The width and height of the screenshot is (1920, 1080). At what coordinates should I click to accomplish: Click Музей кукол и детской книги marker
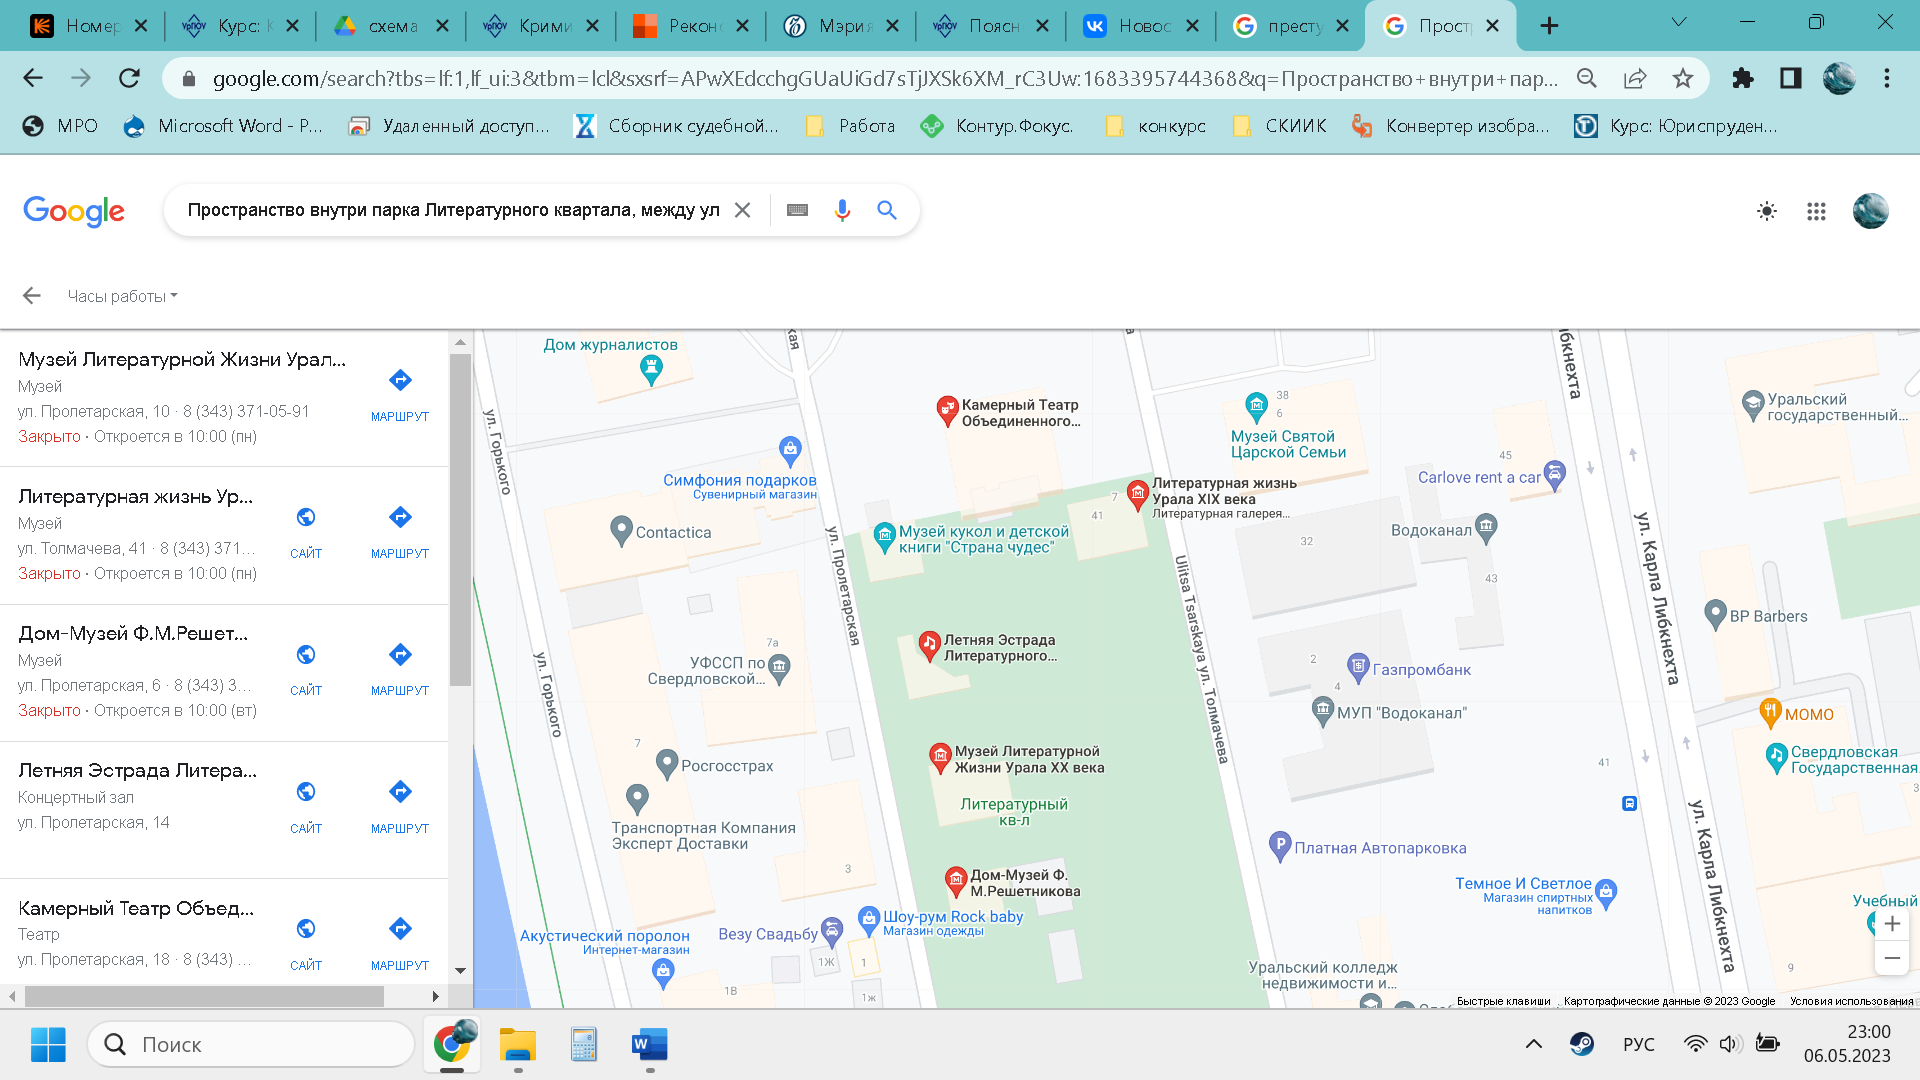(884, 537)
